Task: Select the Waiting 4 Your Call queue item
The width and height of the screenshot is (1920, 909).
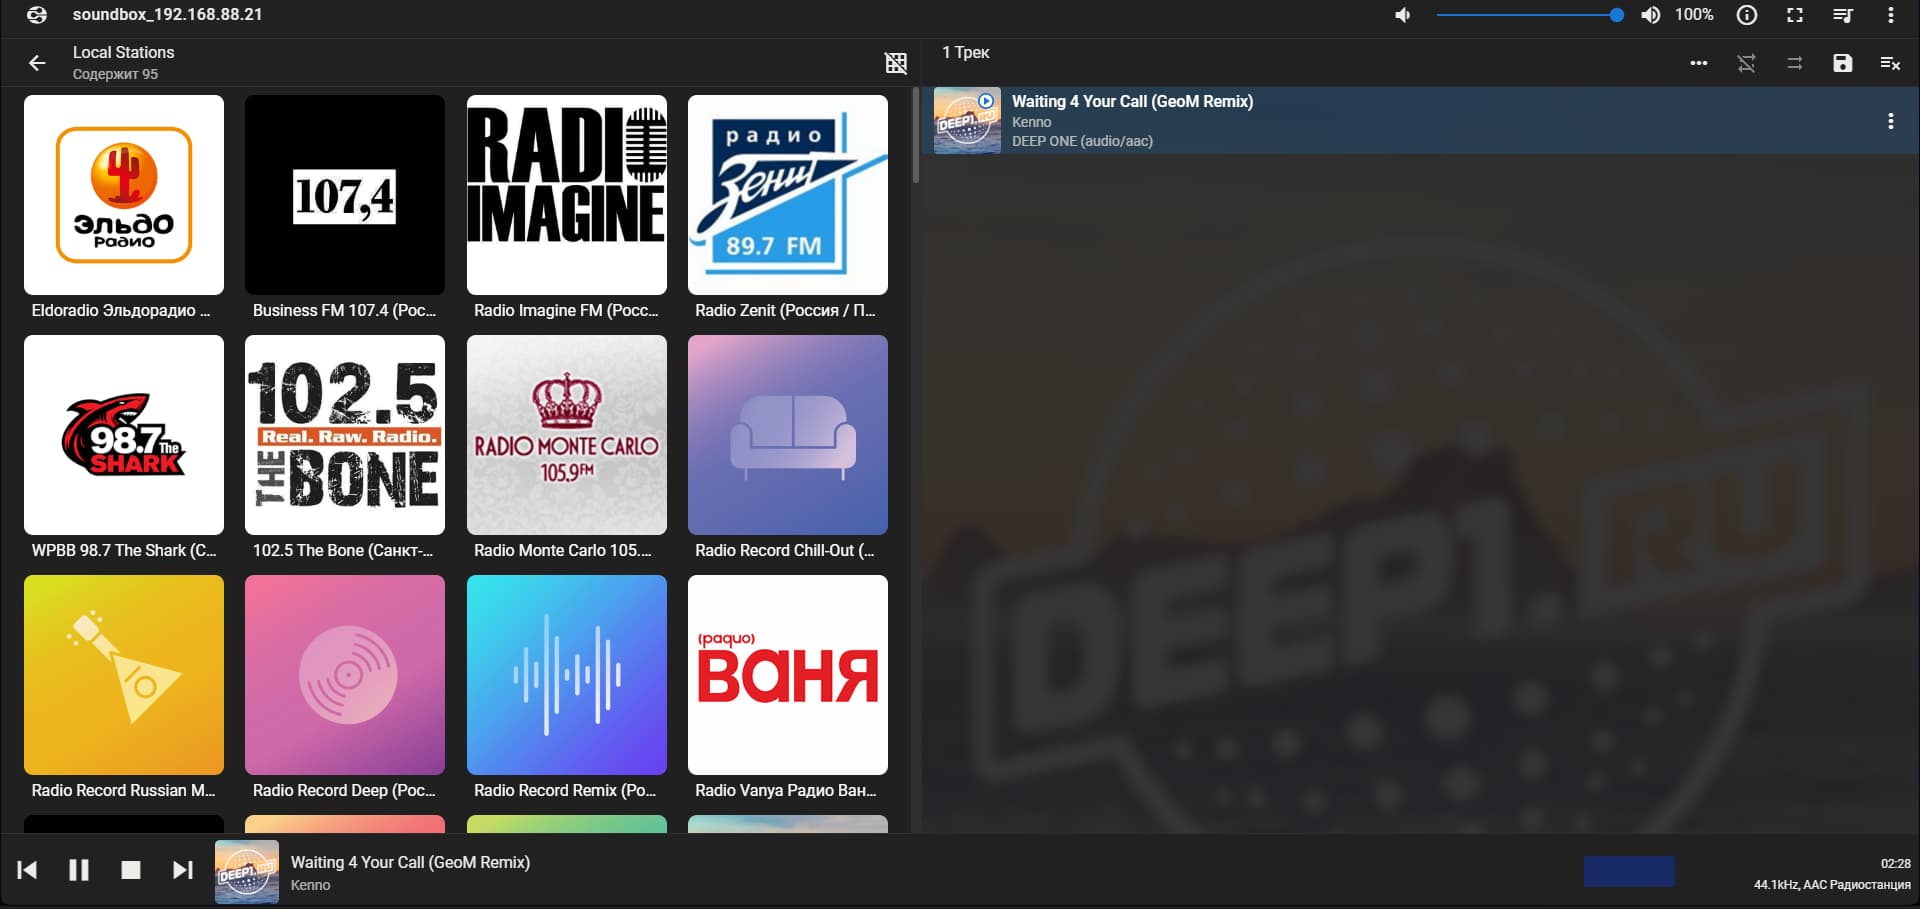Action: 1420,121
